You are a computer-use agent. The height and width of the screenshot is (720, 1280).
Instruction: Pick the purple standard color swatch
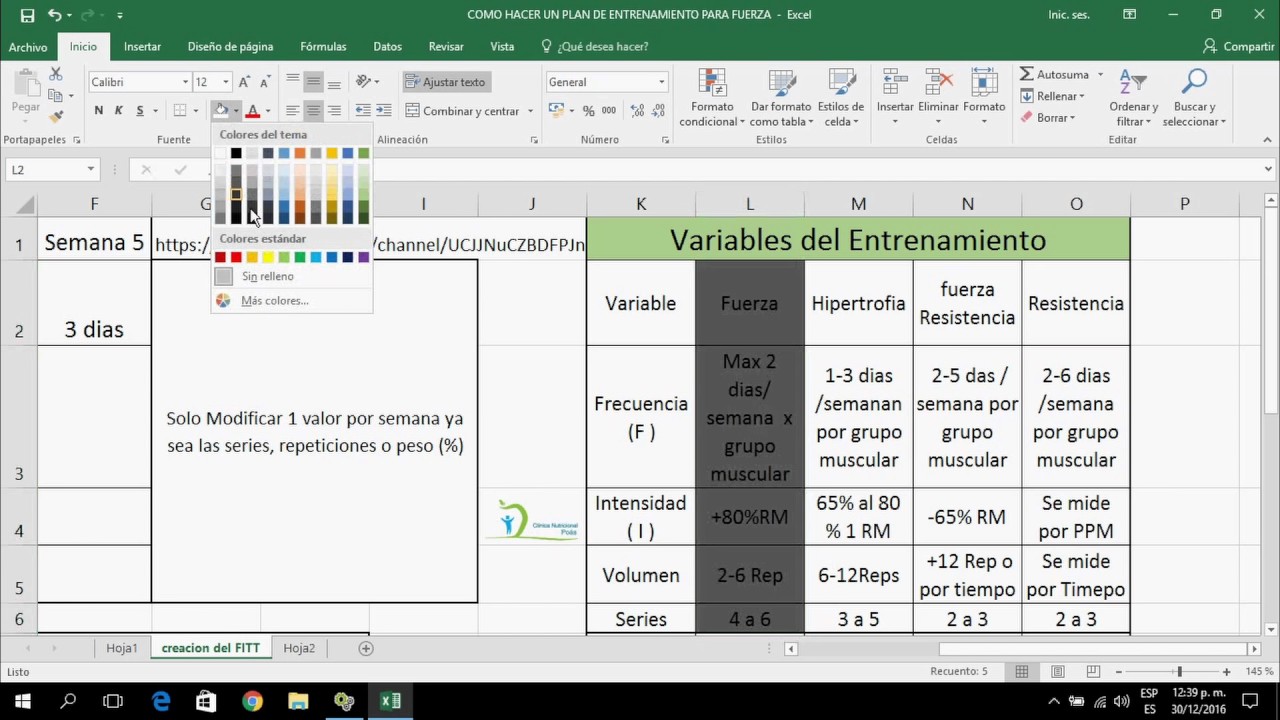363,258
